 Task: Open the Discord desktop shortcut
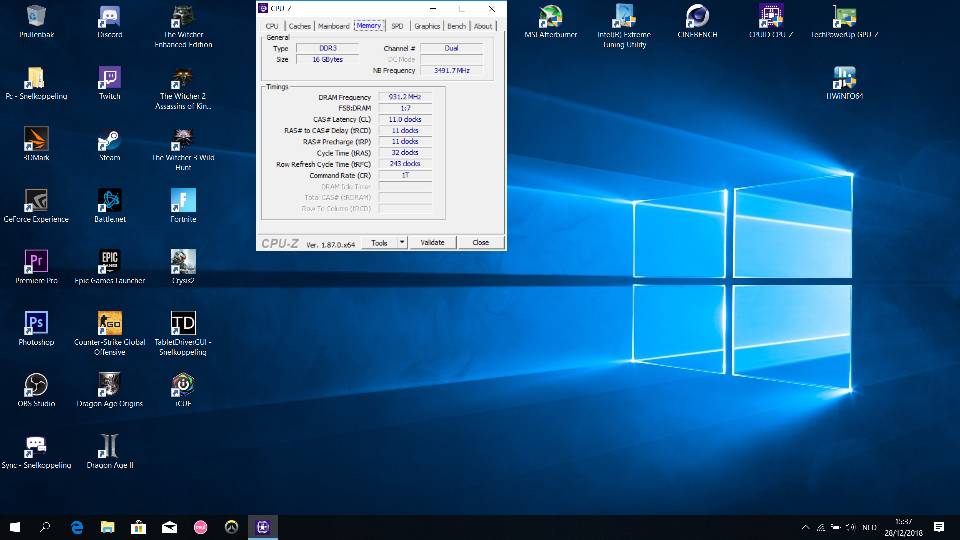(110, 21)
